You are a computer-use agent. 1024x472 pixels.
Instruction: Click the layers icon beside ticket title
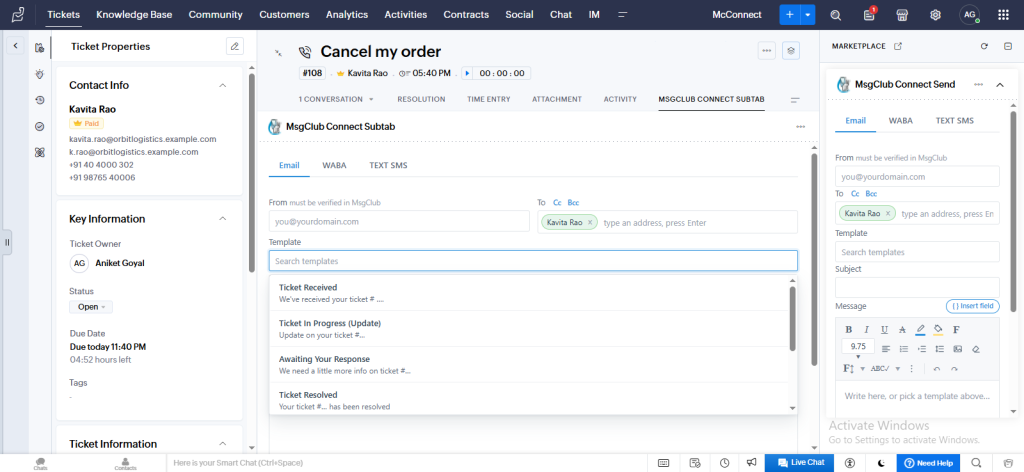point(791,50)
